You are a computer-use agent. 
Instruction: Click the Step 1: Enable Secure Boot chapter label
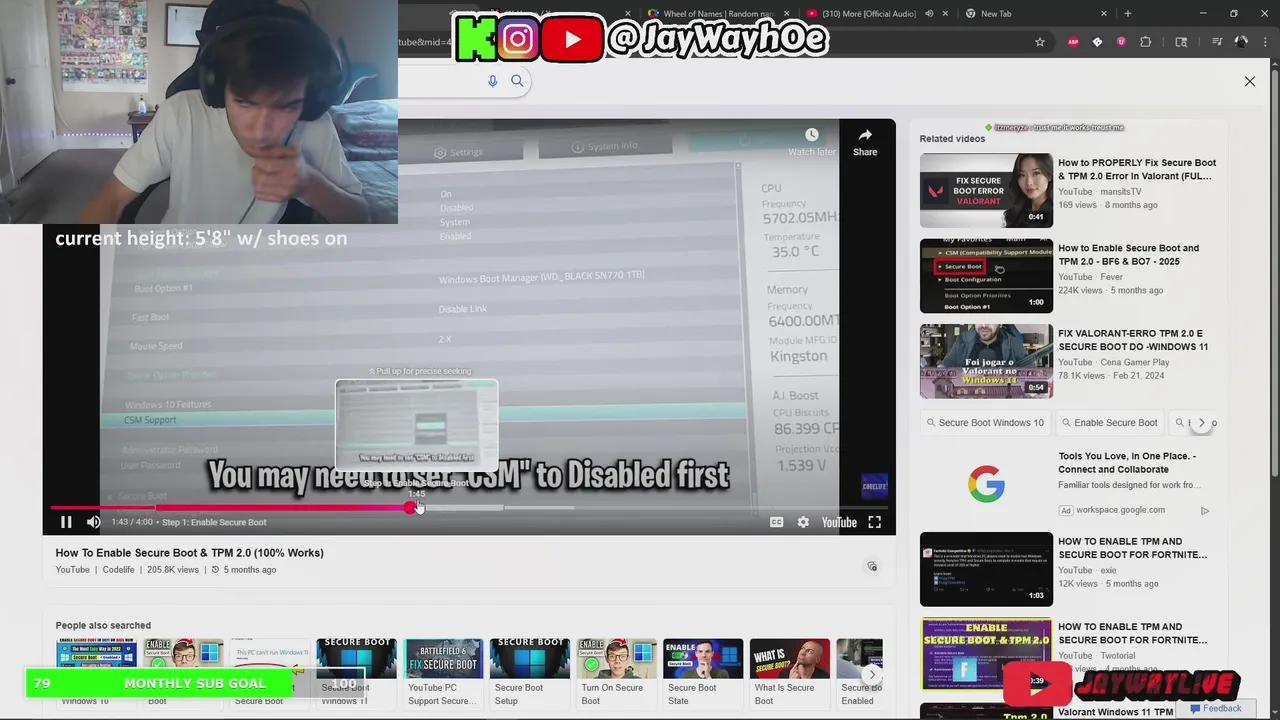(214, 522)
